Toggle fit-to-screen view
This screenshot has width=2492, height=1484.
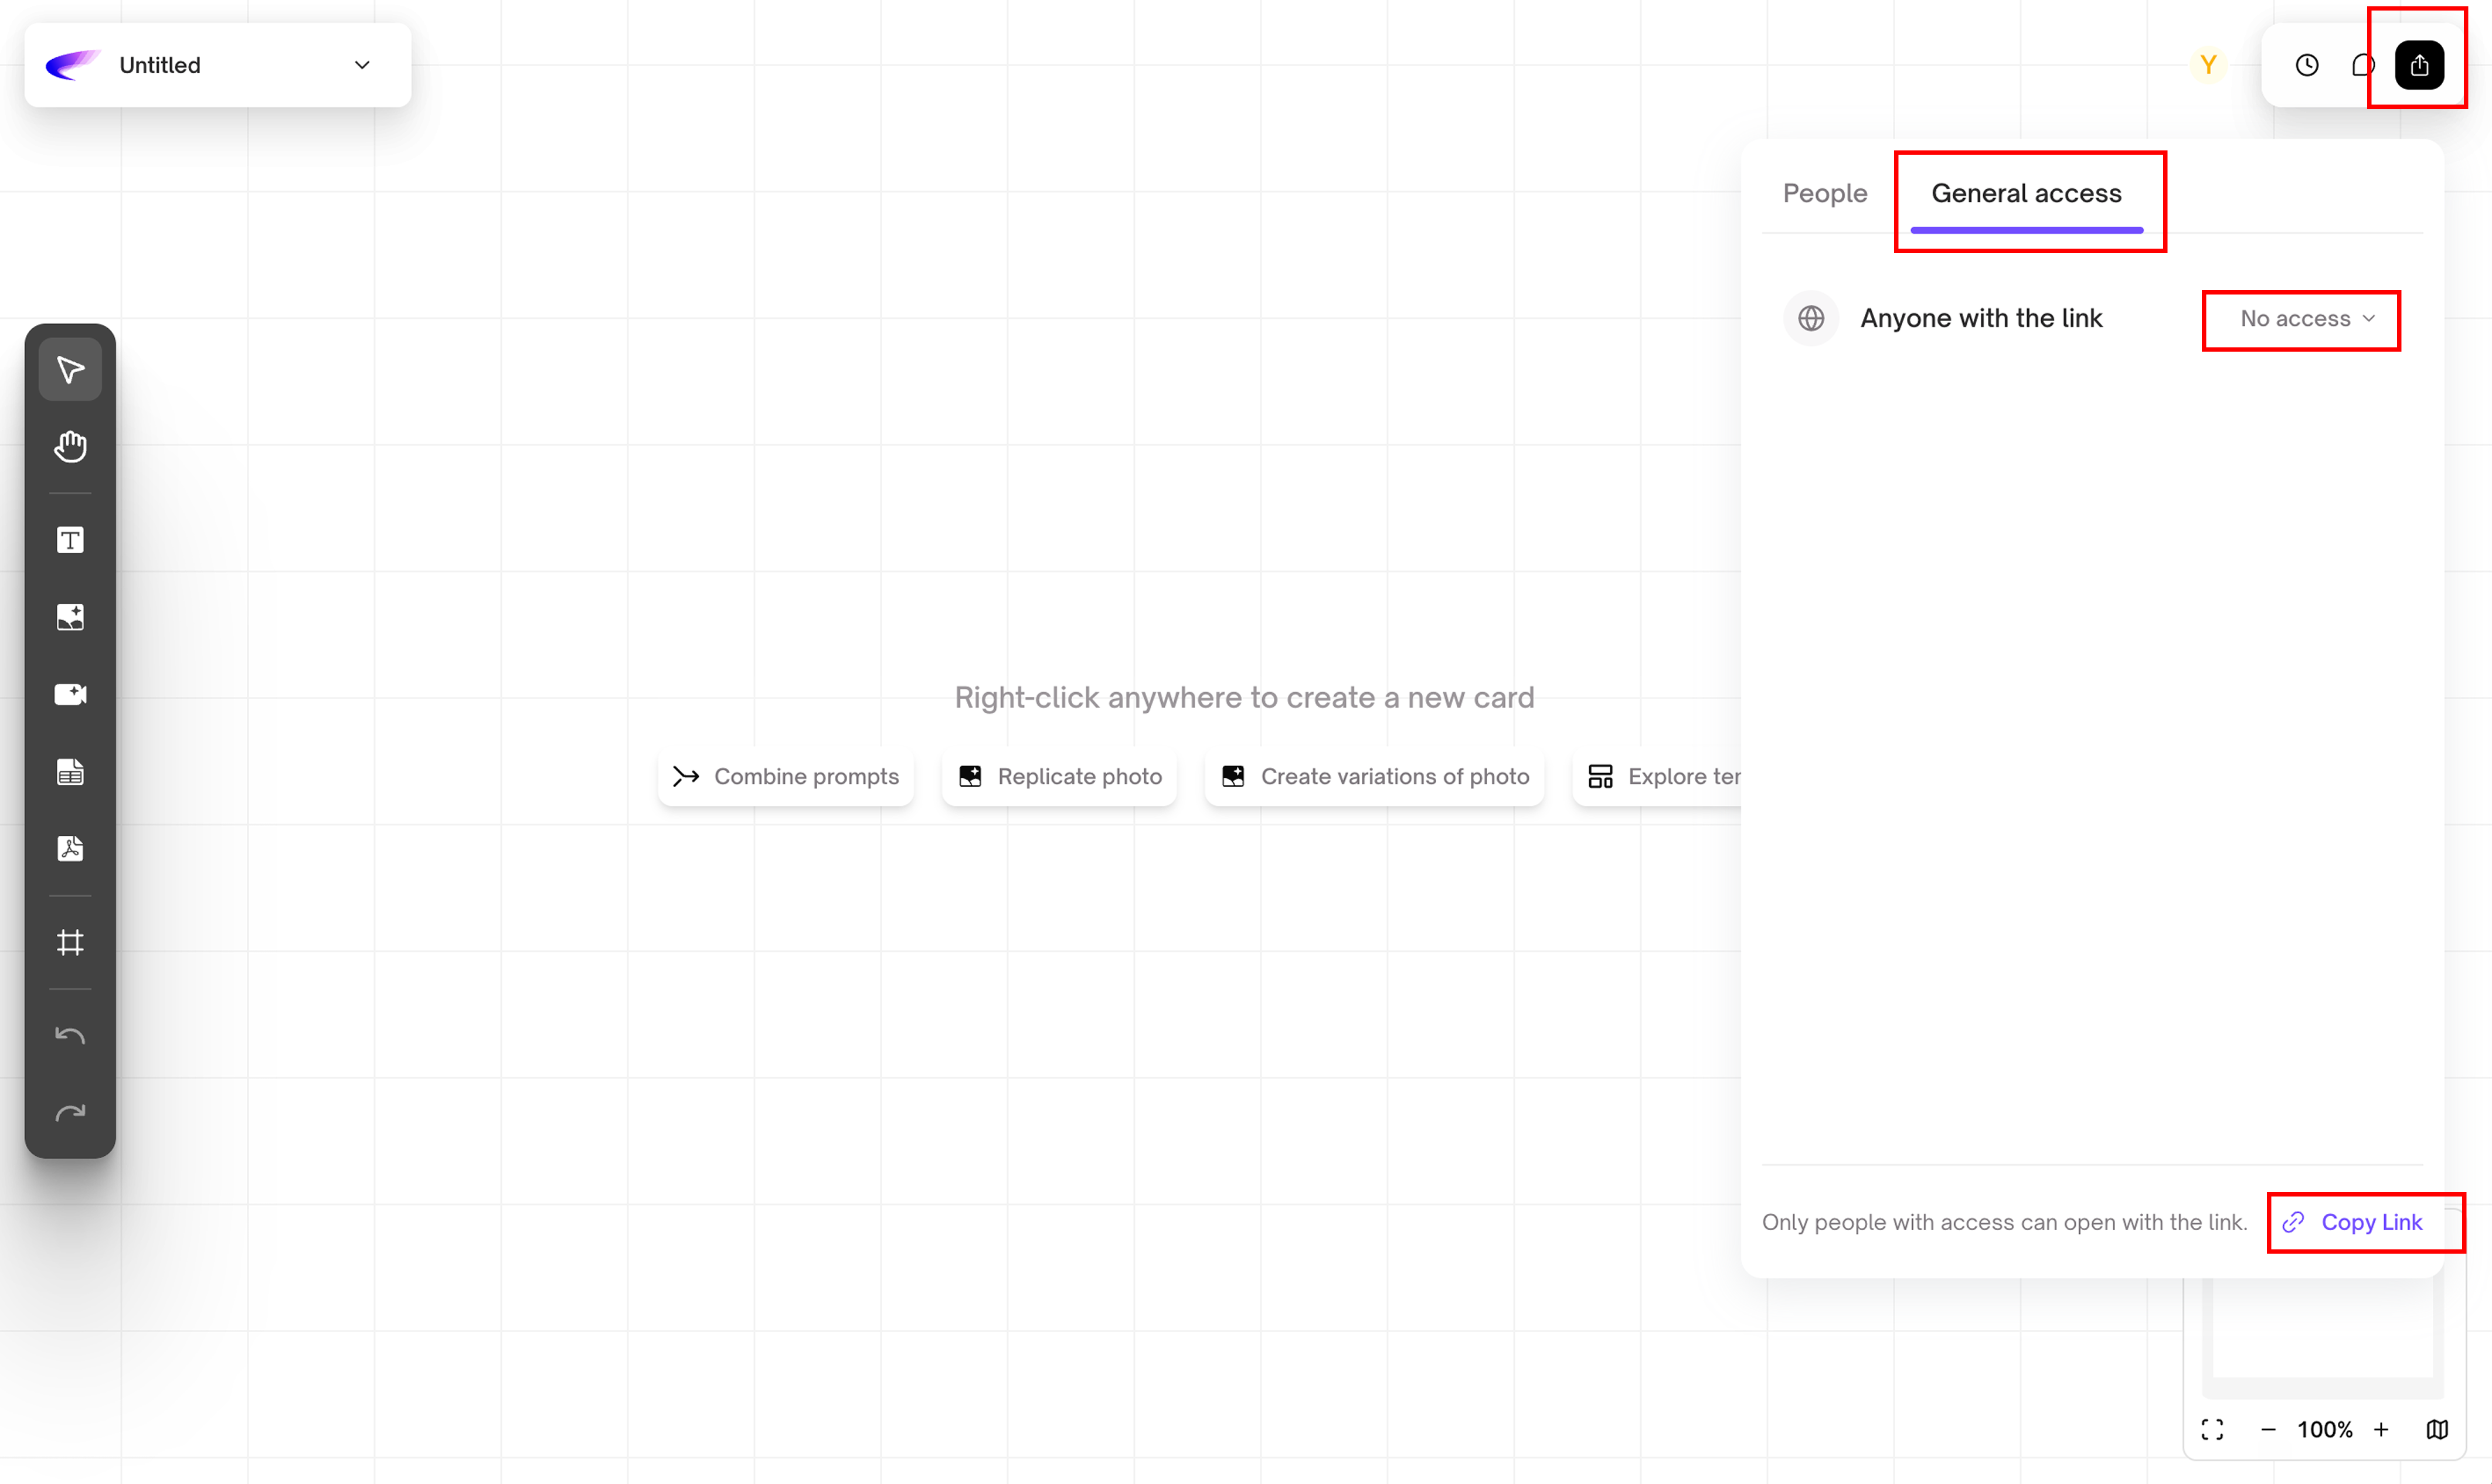[x=2212, y=1429]
